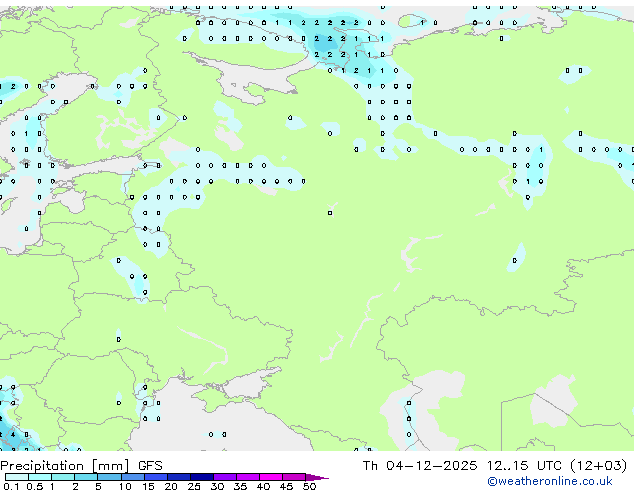Click the date text 'Th 04-12-2025'
The width and height of the screenshot is (634, 490).
pyautogui.click(x=420, y=466)
